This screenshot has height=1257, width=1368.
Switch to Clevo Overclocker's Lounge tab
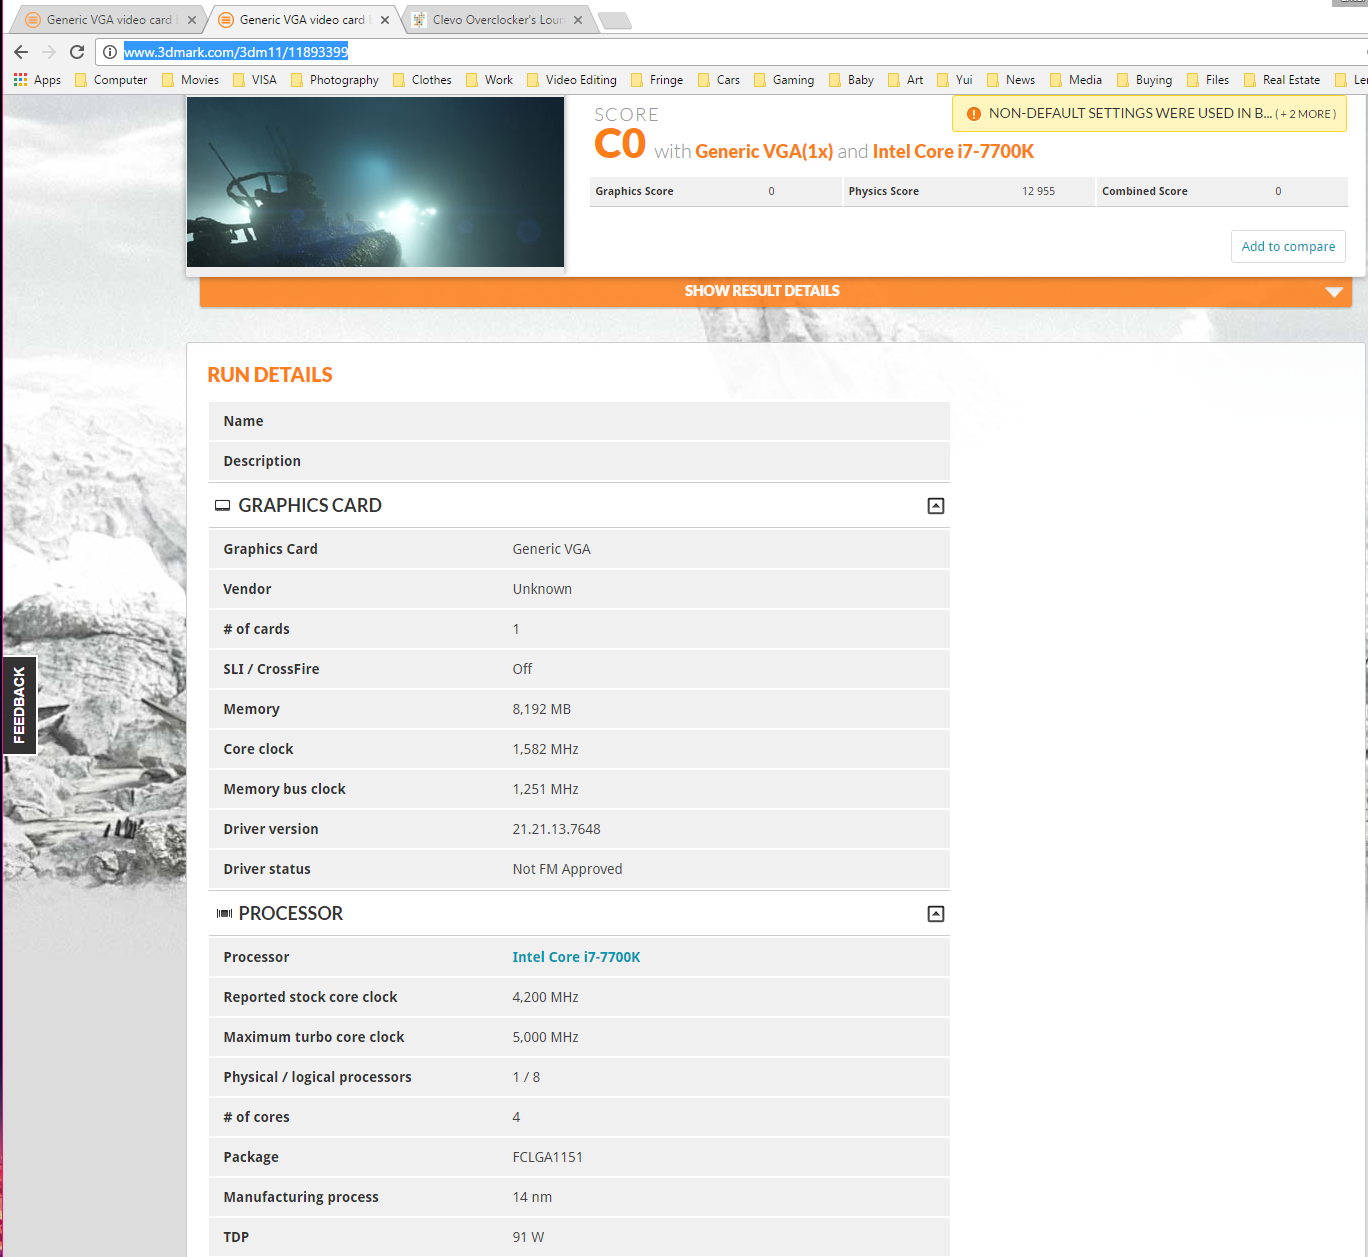(x=497, y=20)
